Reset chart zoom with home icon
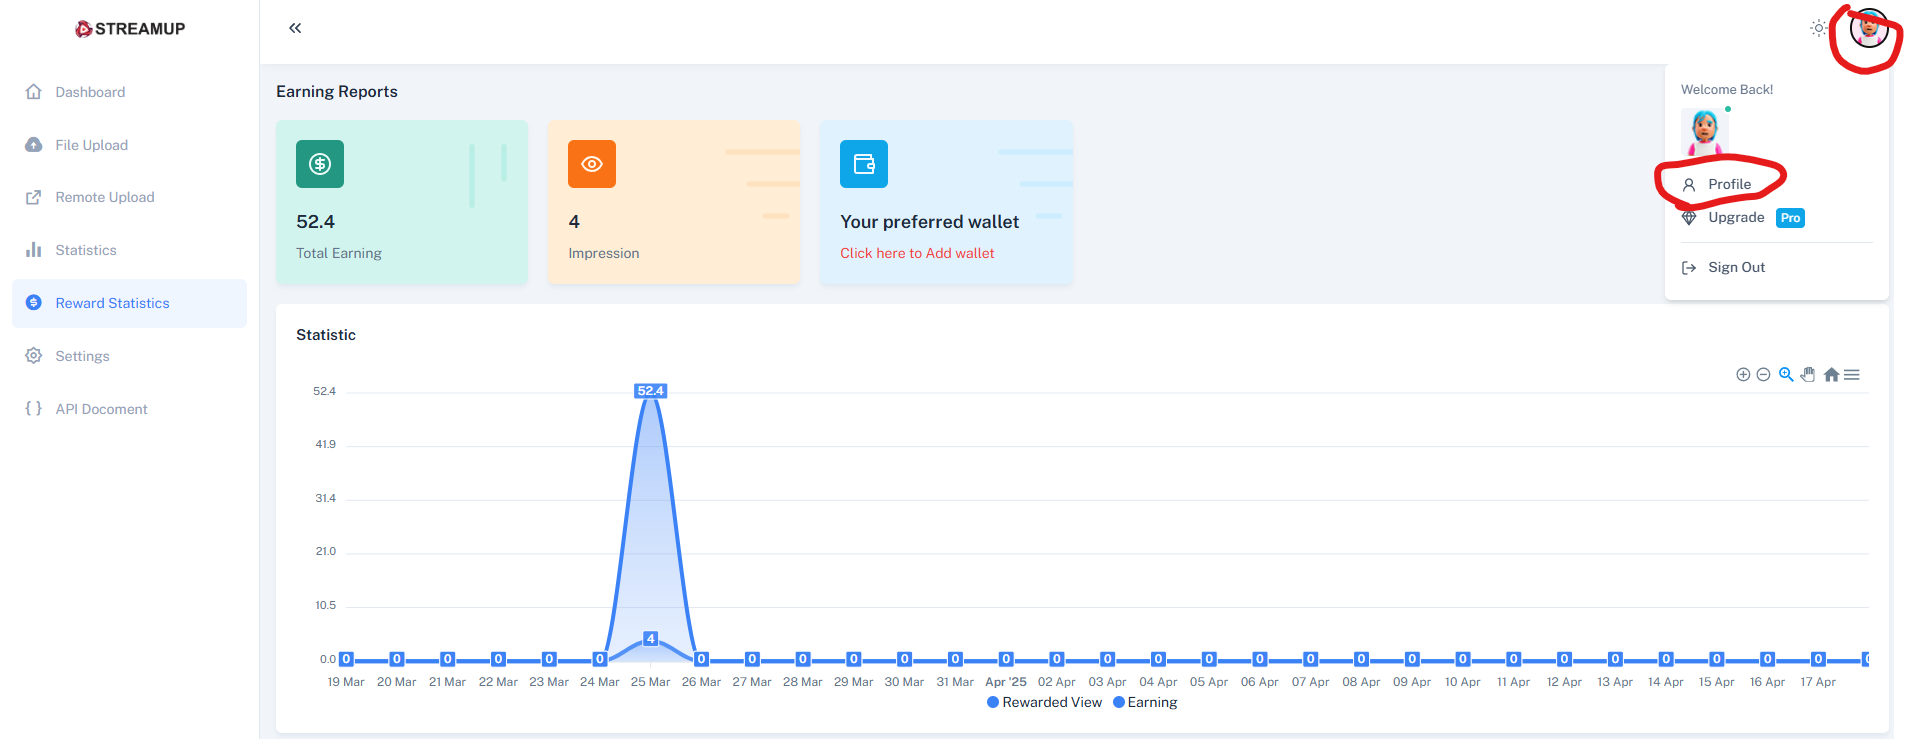Image resolution: width=1905 pixels, height=739 pixels. pyautogui.click(x=1831, y=375)
